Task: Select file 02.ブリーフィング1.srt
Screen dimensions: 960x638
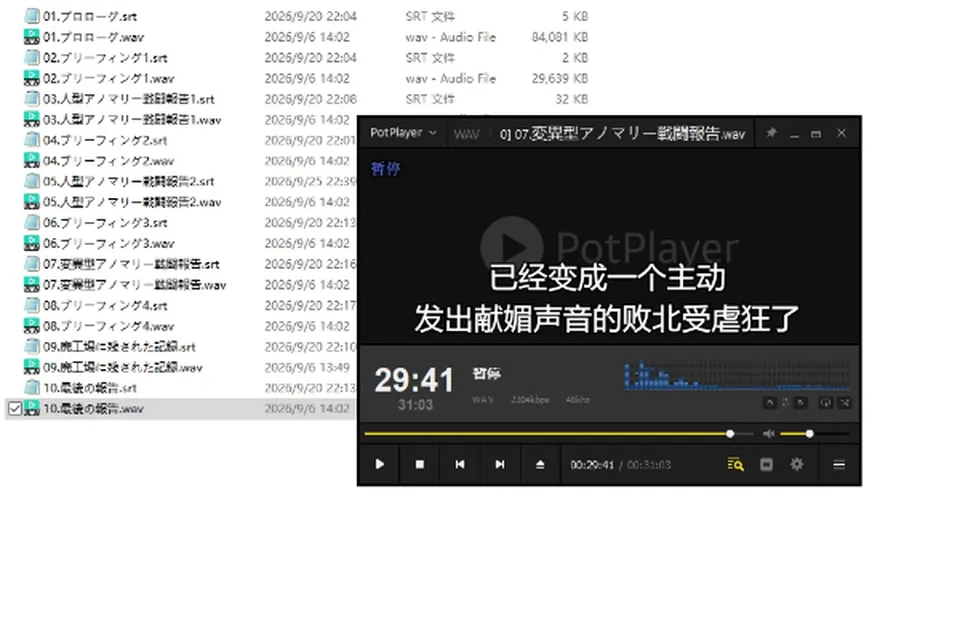Action: coord(105,58)
